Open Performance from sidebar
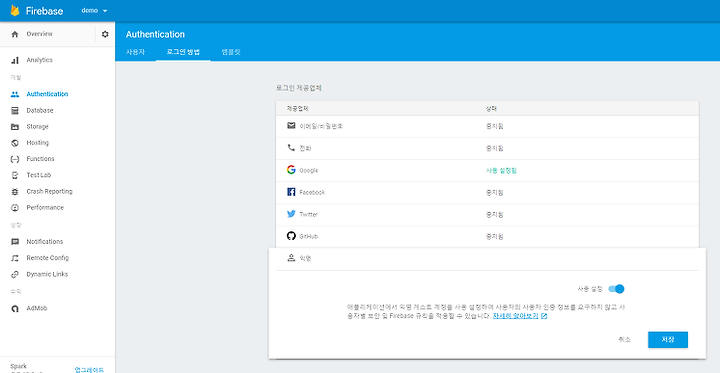 click(x=45, y=208)
